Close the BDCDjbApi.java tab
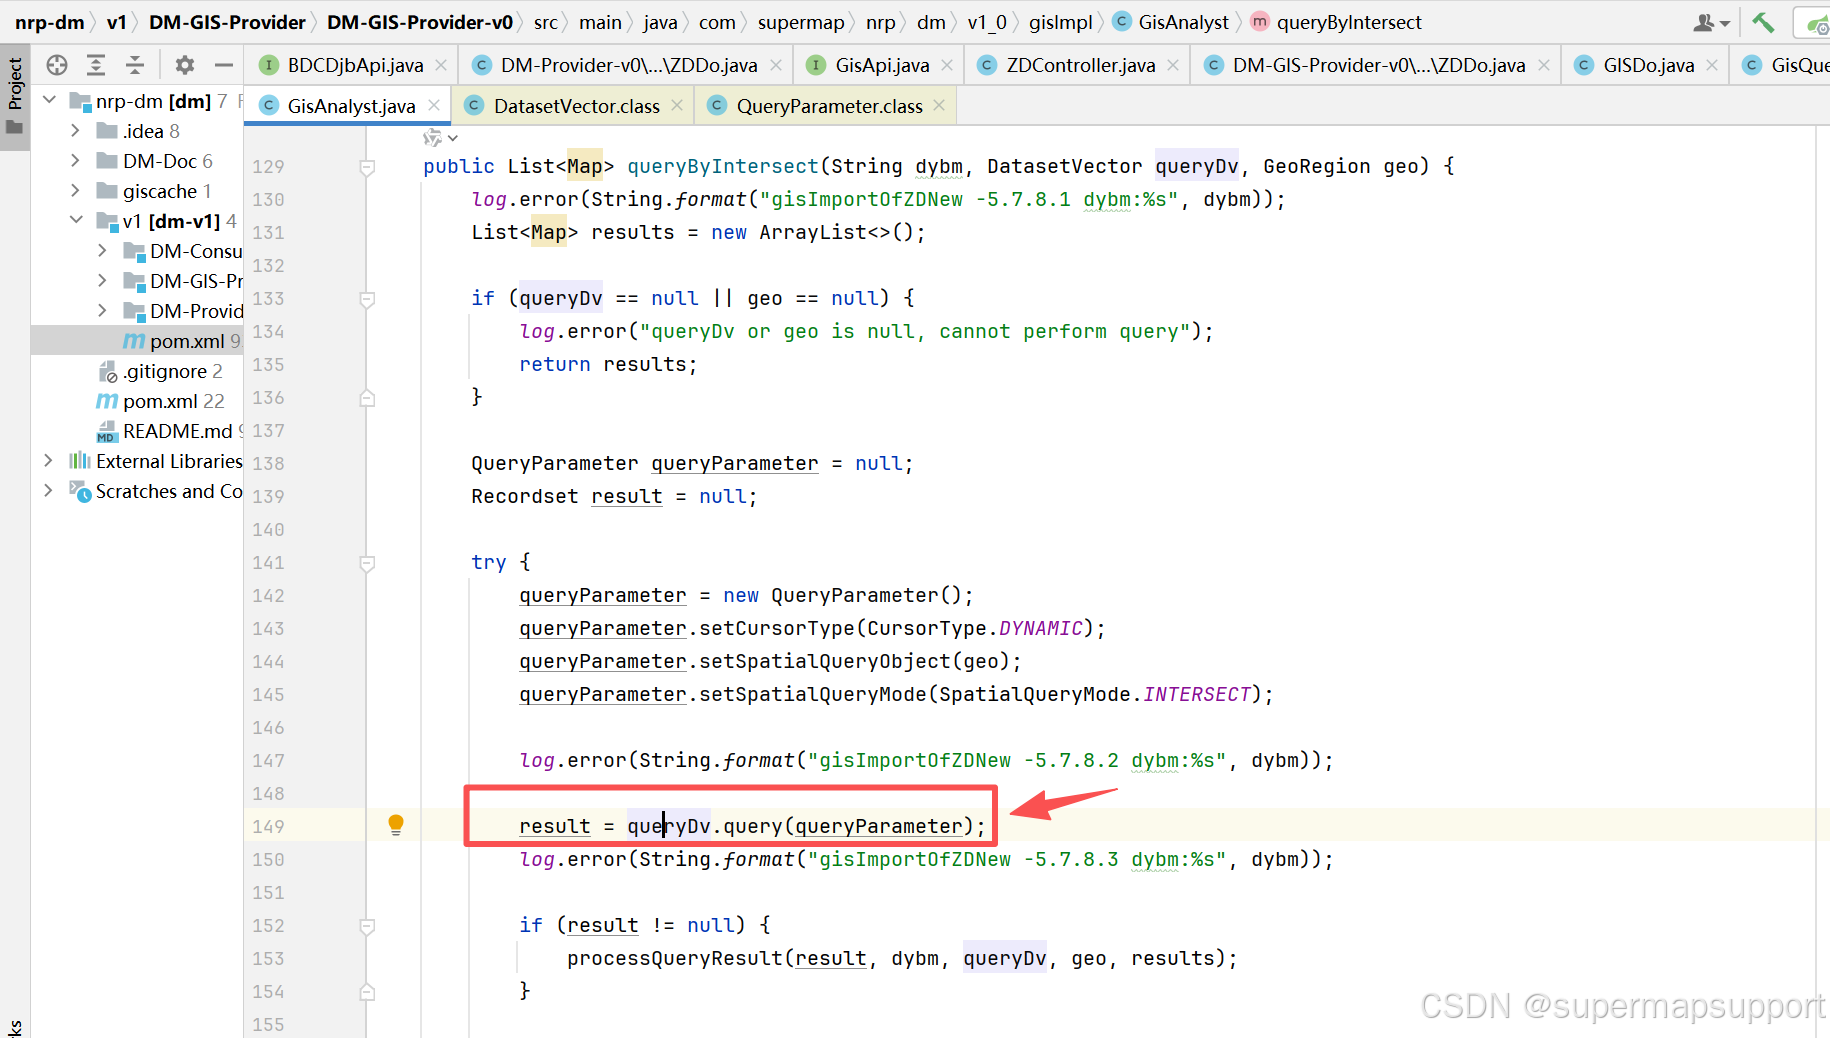Image resolution: width=1830 pixels, height=1038 pixels. point(441,65)
